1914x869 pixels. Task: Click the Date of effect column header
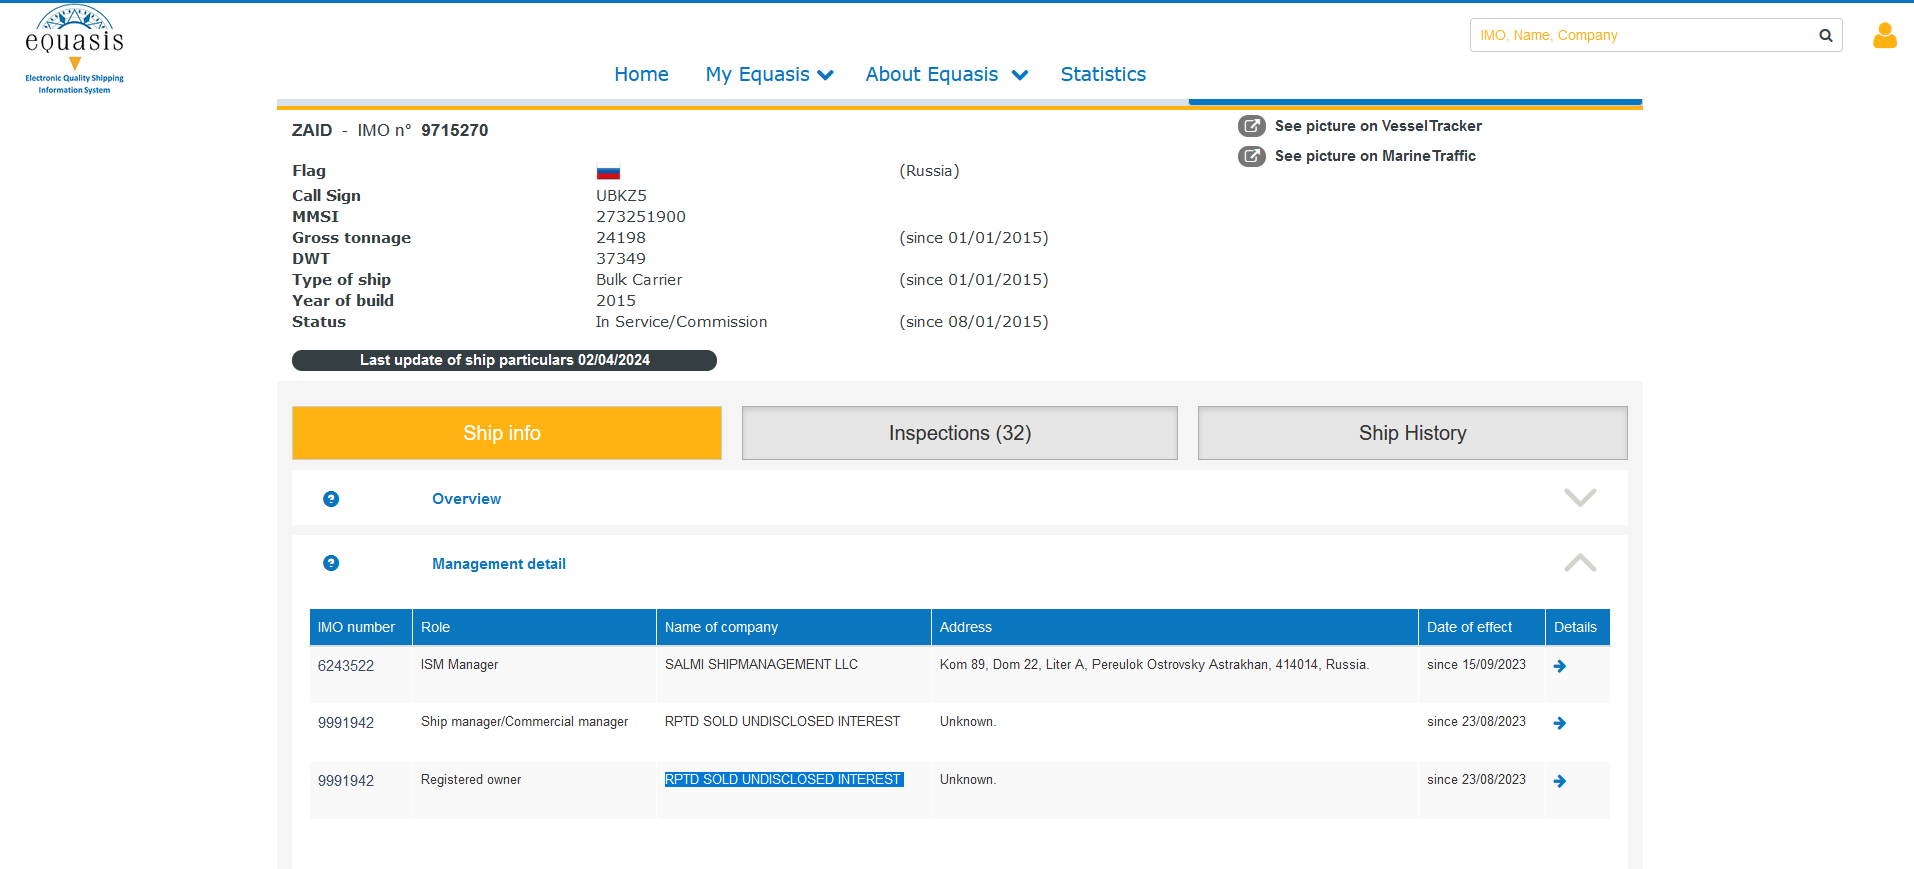coord(1482,627)
